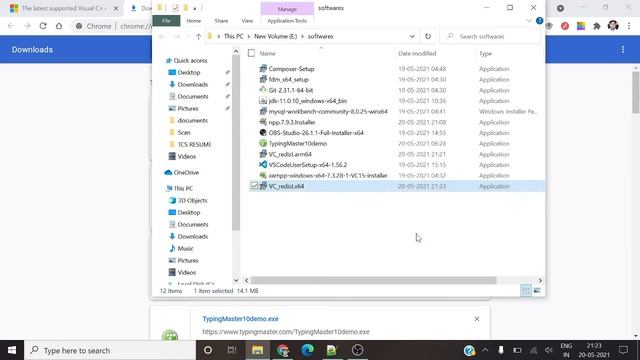Open the Home ribbon tab
The image size is (640, 360).
coord(194,20)
